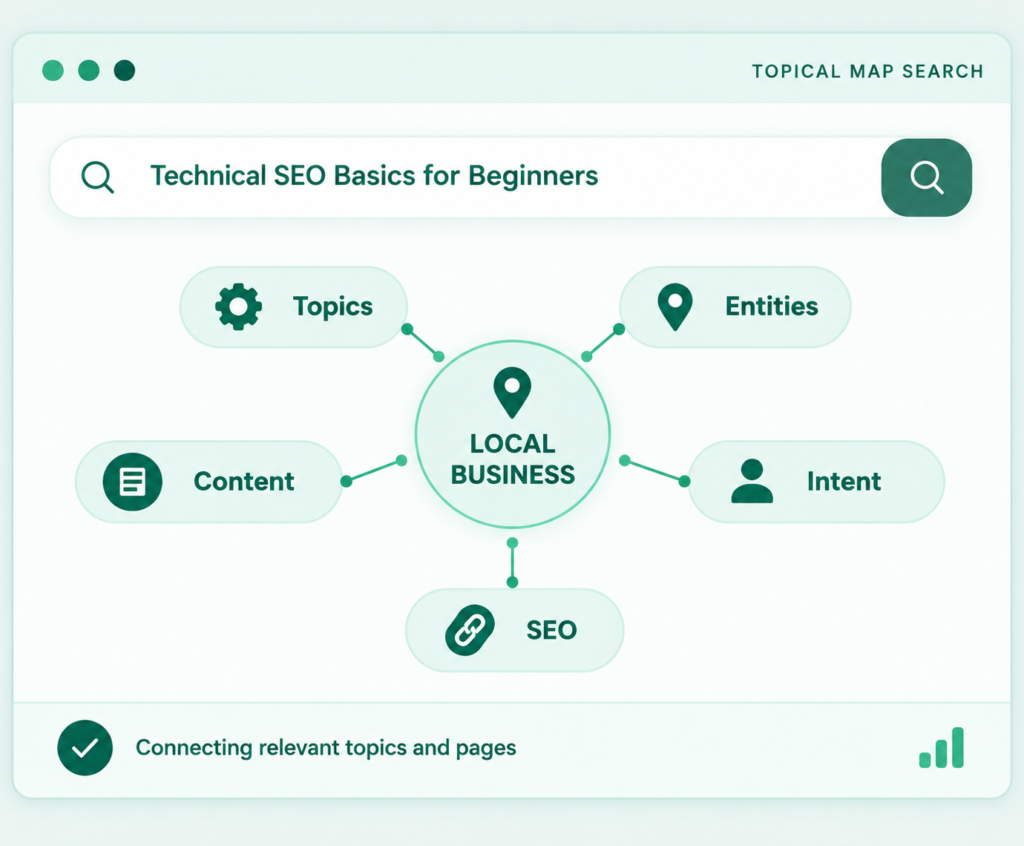The width and height of the screenshot is (1024, 846).
Task: Click the document icon in Content node
Action: [x=133, y=481]
